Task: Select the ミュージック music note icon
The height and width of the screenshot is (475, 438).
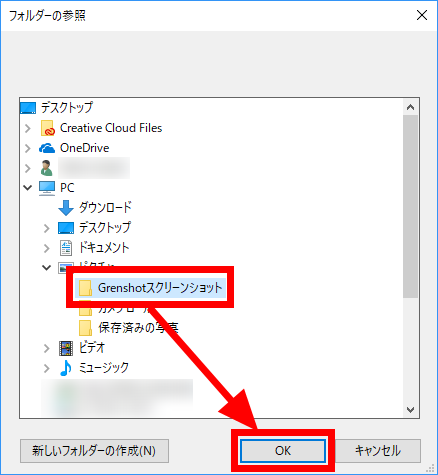Action: coord(66,368)
